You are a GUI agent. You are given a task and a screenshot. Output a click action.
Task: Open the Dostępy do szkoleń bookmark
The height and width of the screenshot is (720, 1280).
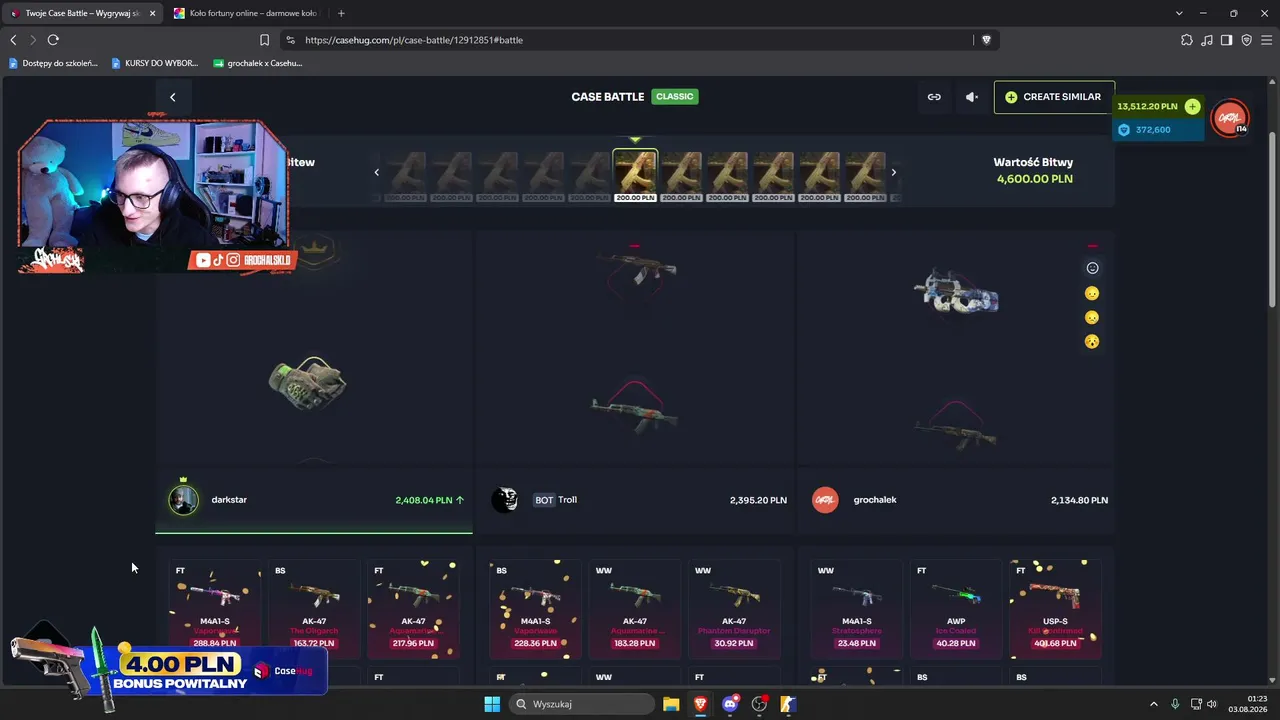pyautogui.click(x=53, y=63)
